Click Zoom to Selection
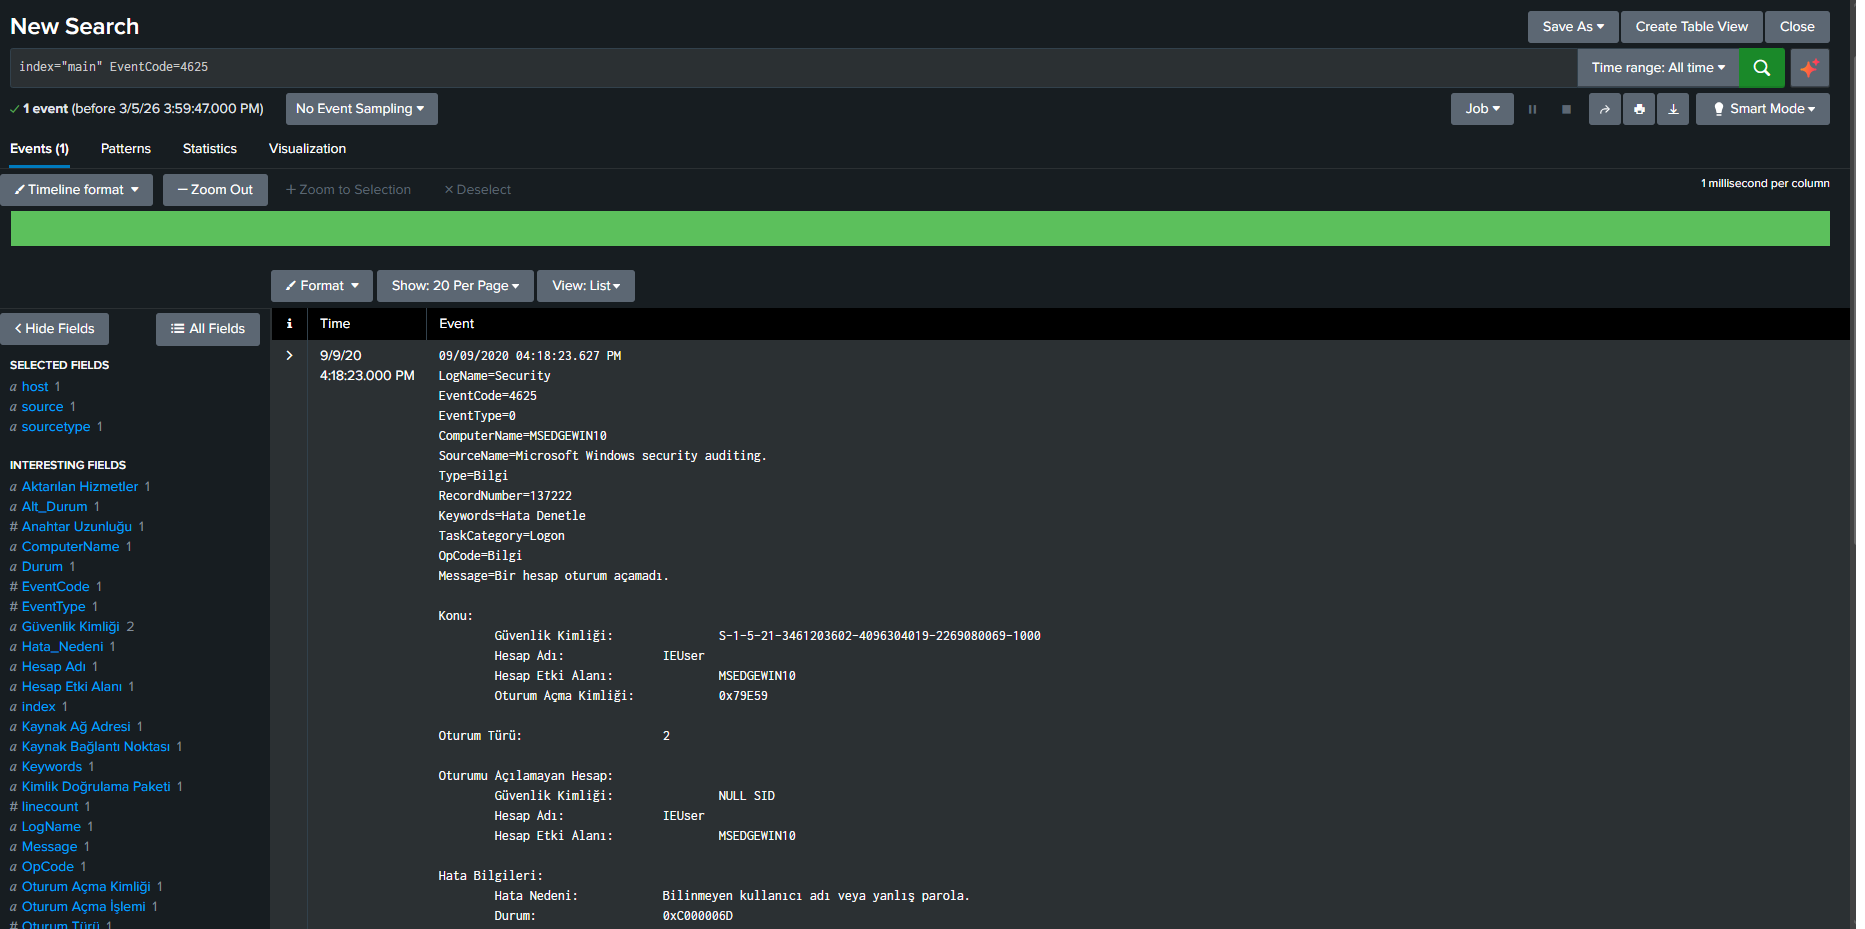The image size is (1865, 929). tap(348, 190)
